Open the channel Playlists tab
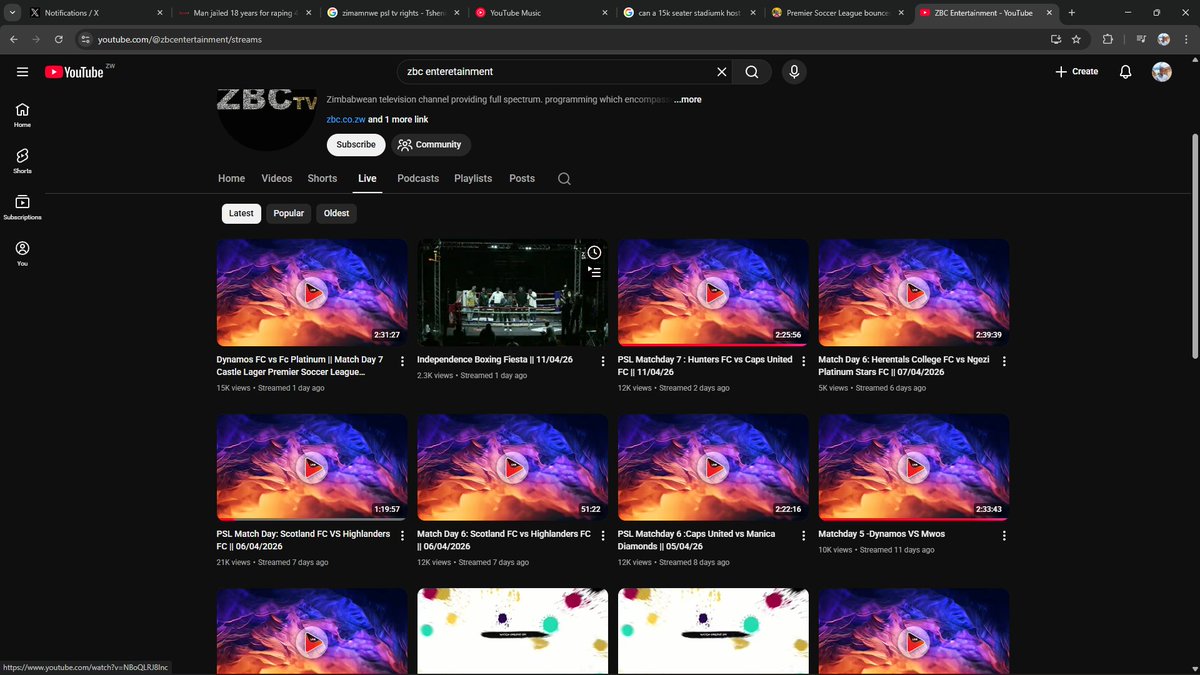Image resolution: width=1200 pixels, height=675 pixels. (x=473, y=178)
